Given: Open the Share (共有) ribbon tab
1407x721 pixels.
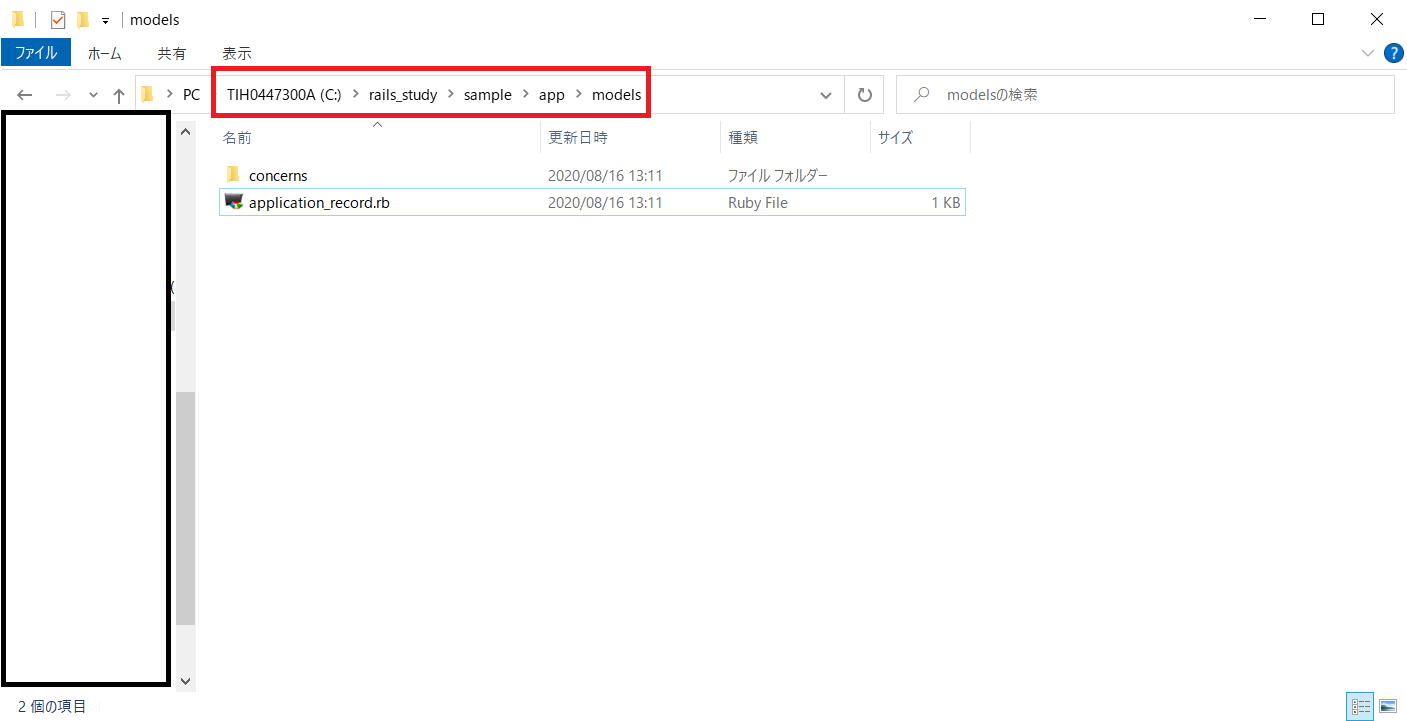Looking at the screenshot, I should pos(171,53).
